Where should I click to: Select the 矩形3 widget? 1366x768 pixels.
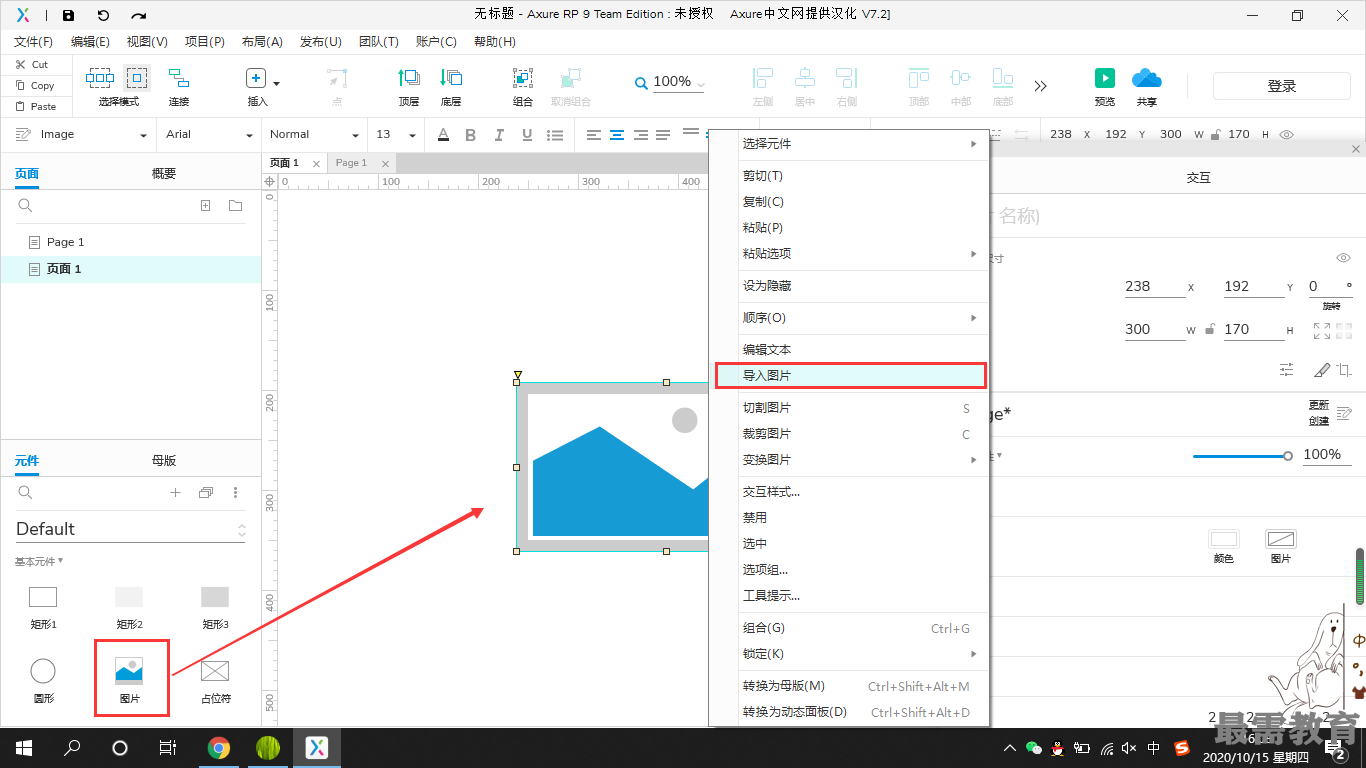click(x=215, y=608)
